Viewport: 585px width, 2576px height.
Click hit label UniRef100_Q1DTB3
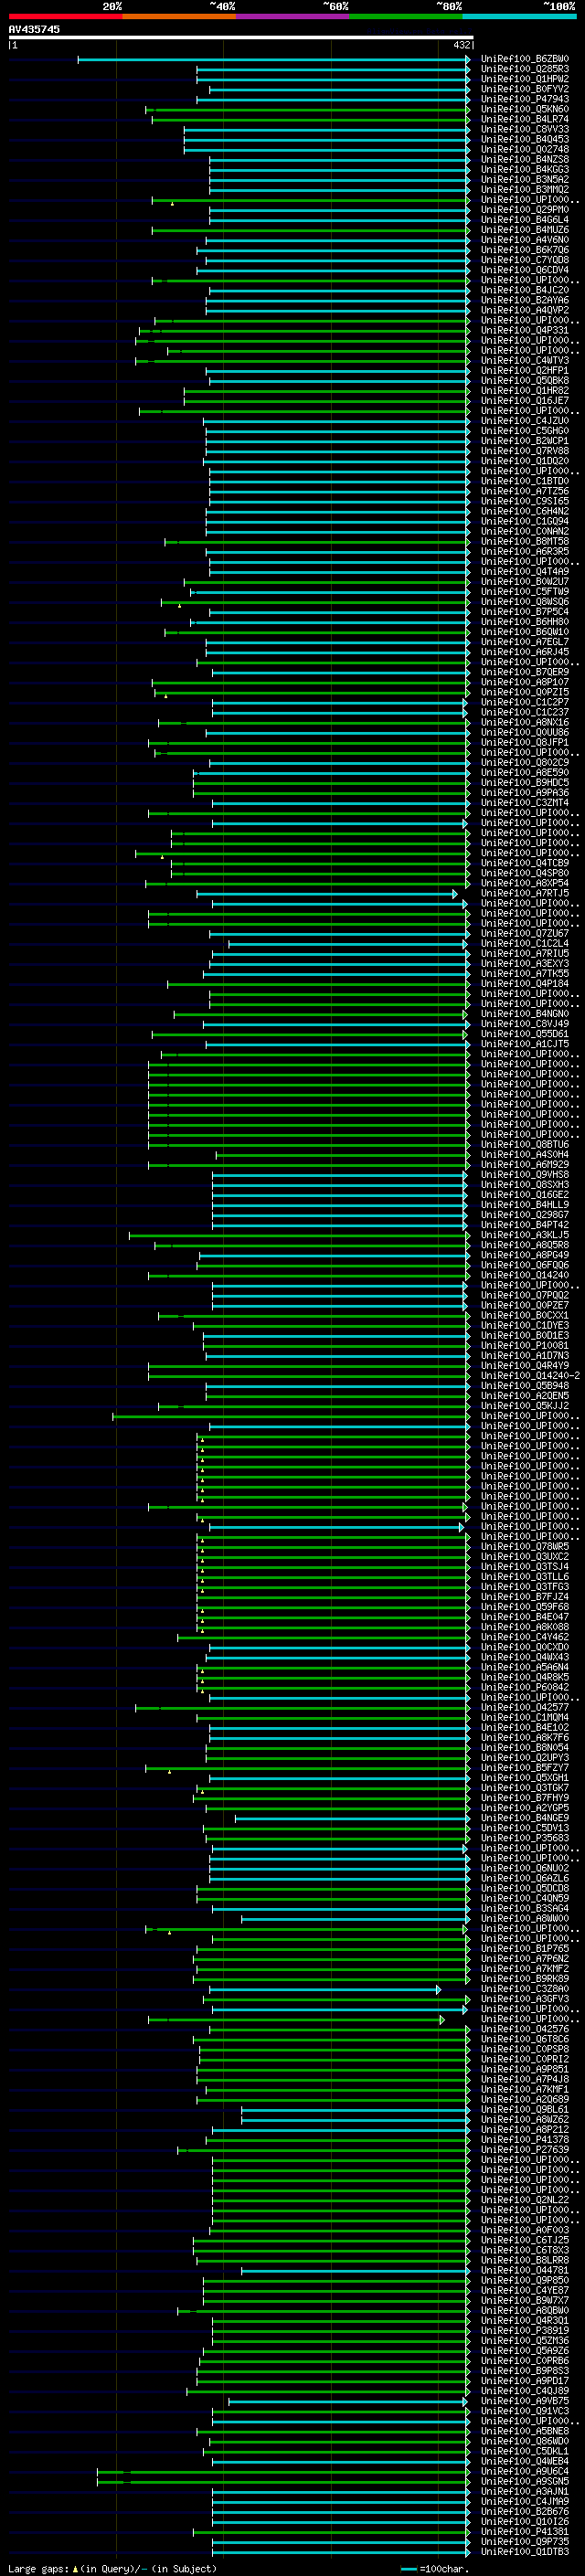tap(525, 2552)
